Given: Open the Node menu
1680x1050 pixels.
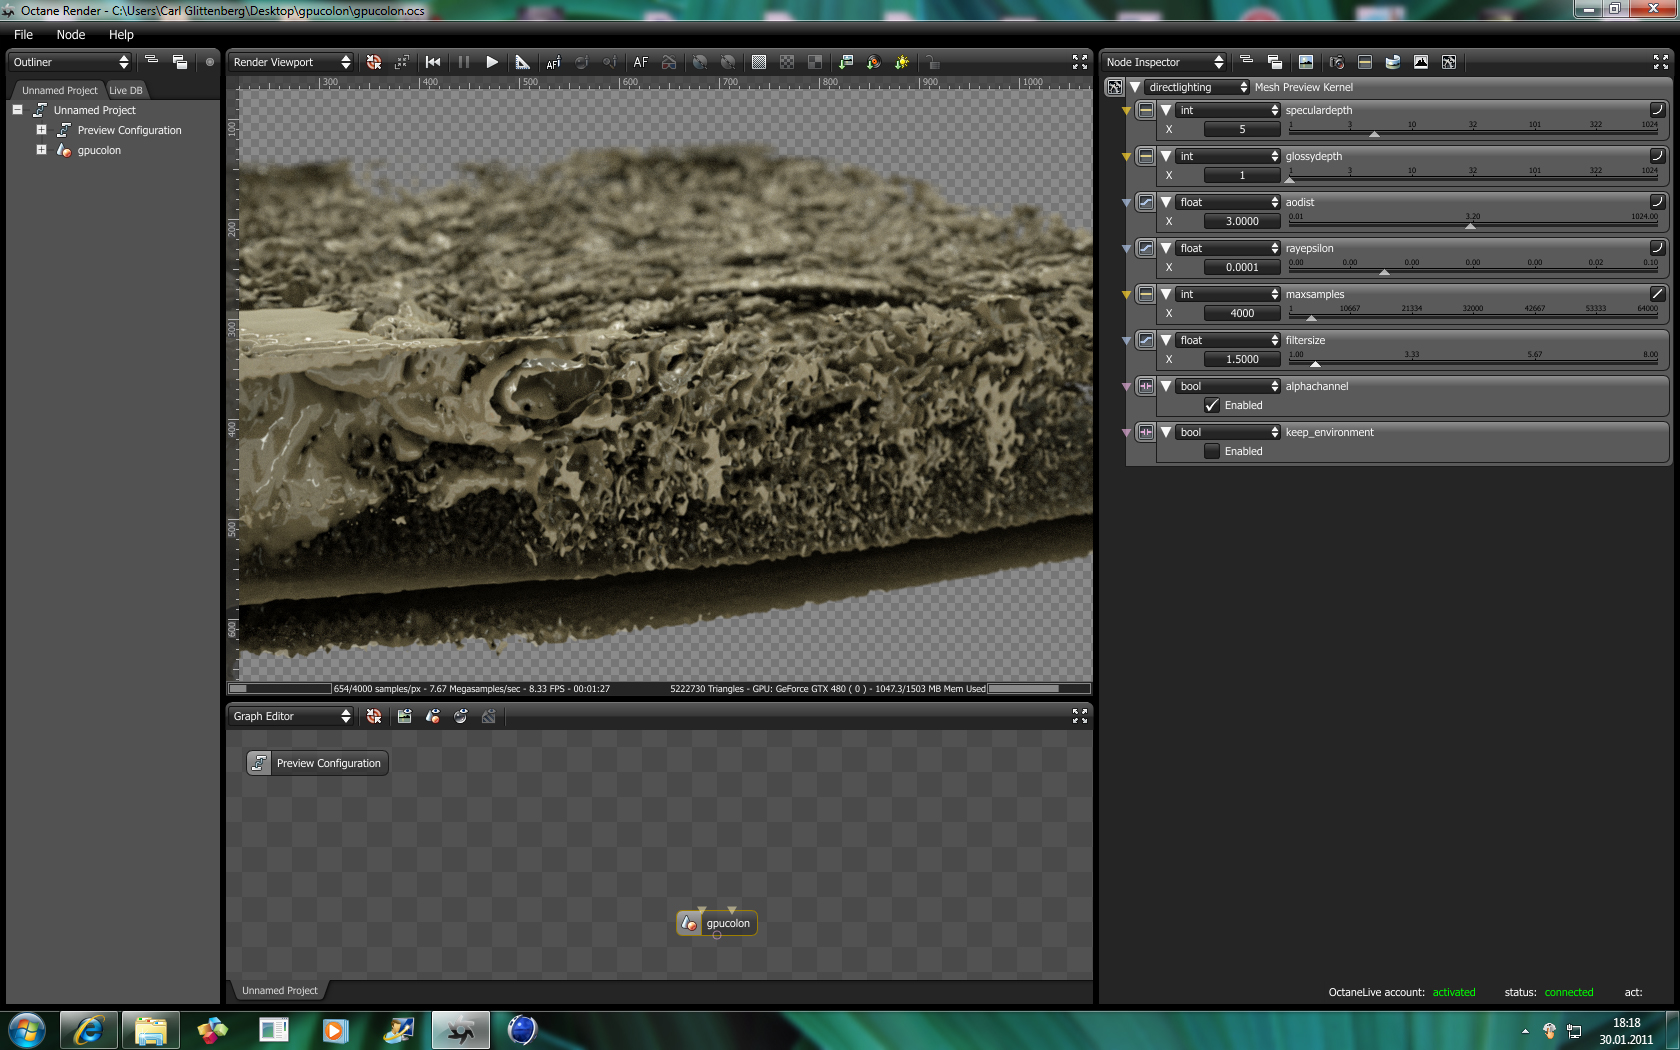Looking at the screenshot, I should (x=71, y=34).
